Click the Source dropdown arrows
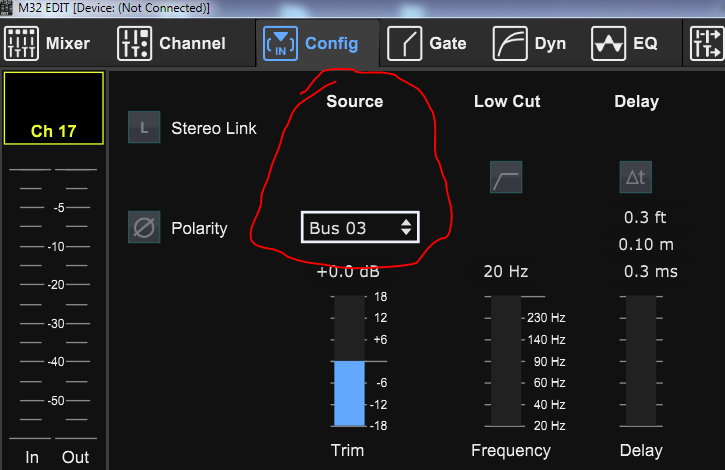The width and height of the screenshot is (725, 470). pyautogui.click(x=405, y=228)
